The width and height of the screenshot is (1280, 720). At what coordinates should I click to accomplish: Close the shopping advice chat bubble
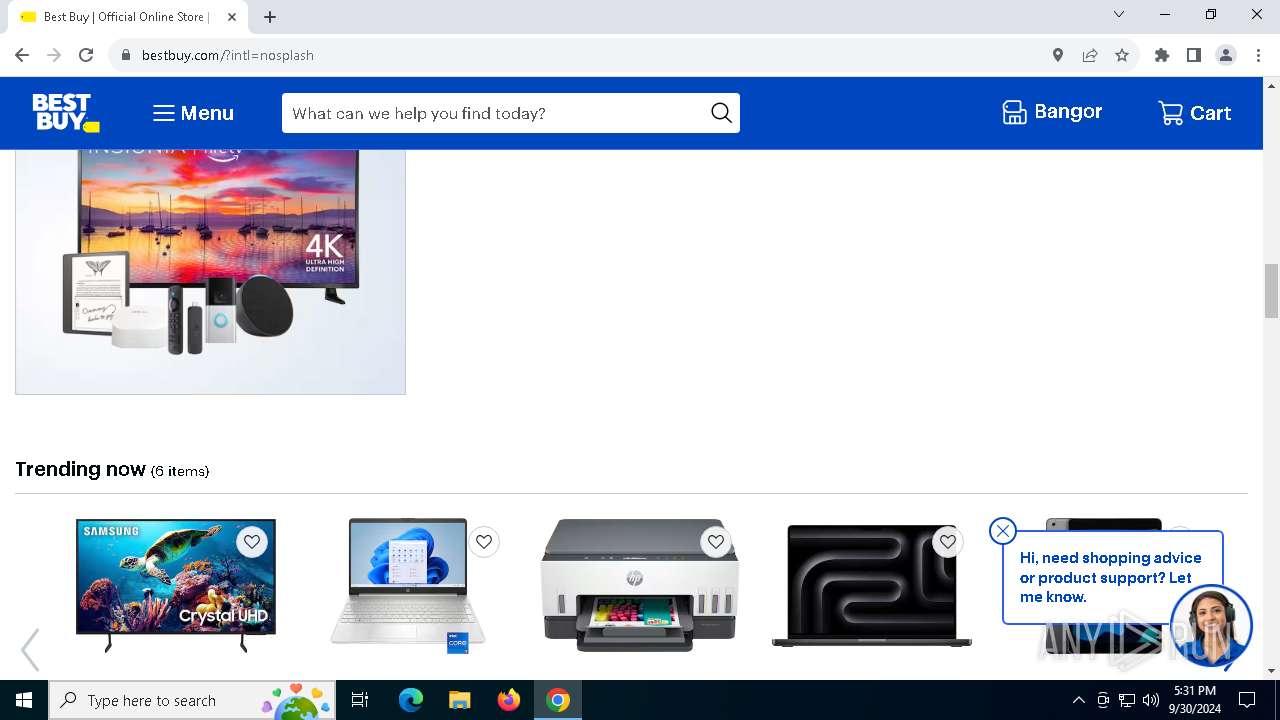(x=1002, y=531)
